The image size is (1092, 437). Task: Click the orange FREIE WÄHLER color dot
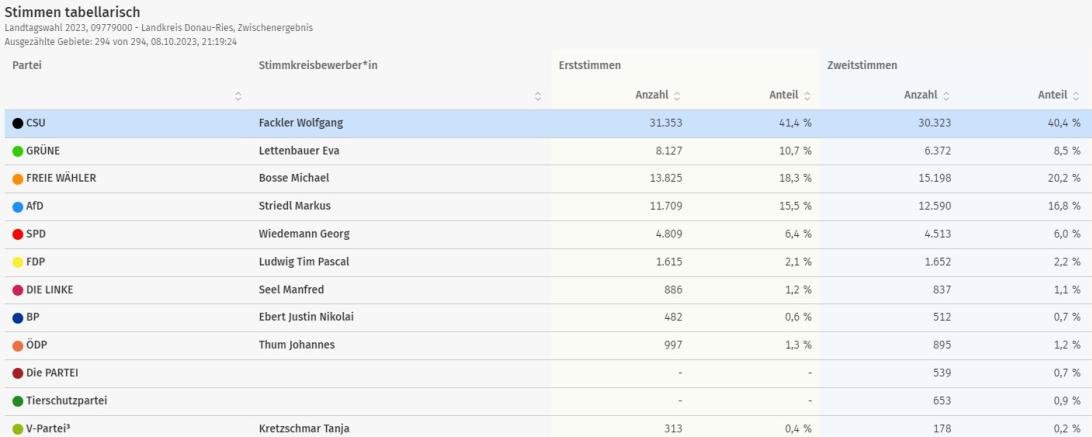(18, 179)
